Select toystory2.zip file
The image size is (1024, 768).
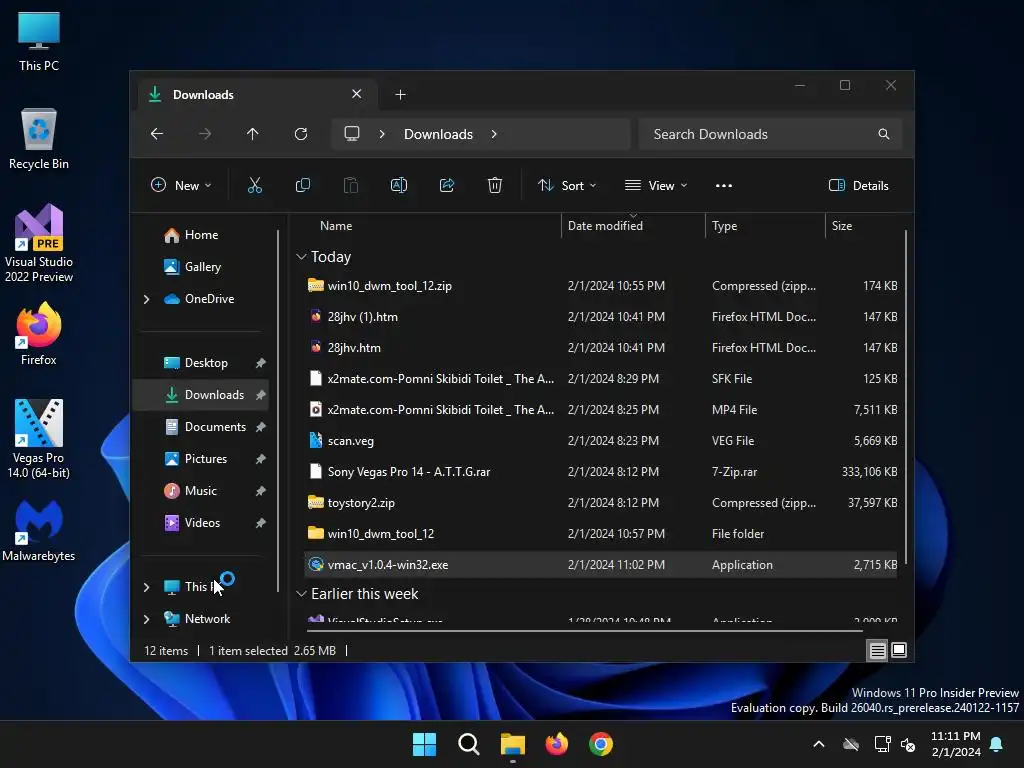(601, 503)
